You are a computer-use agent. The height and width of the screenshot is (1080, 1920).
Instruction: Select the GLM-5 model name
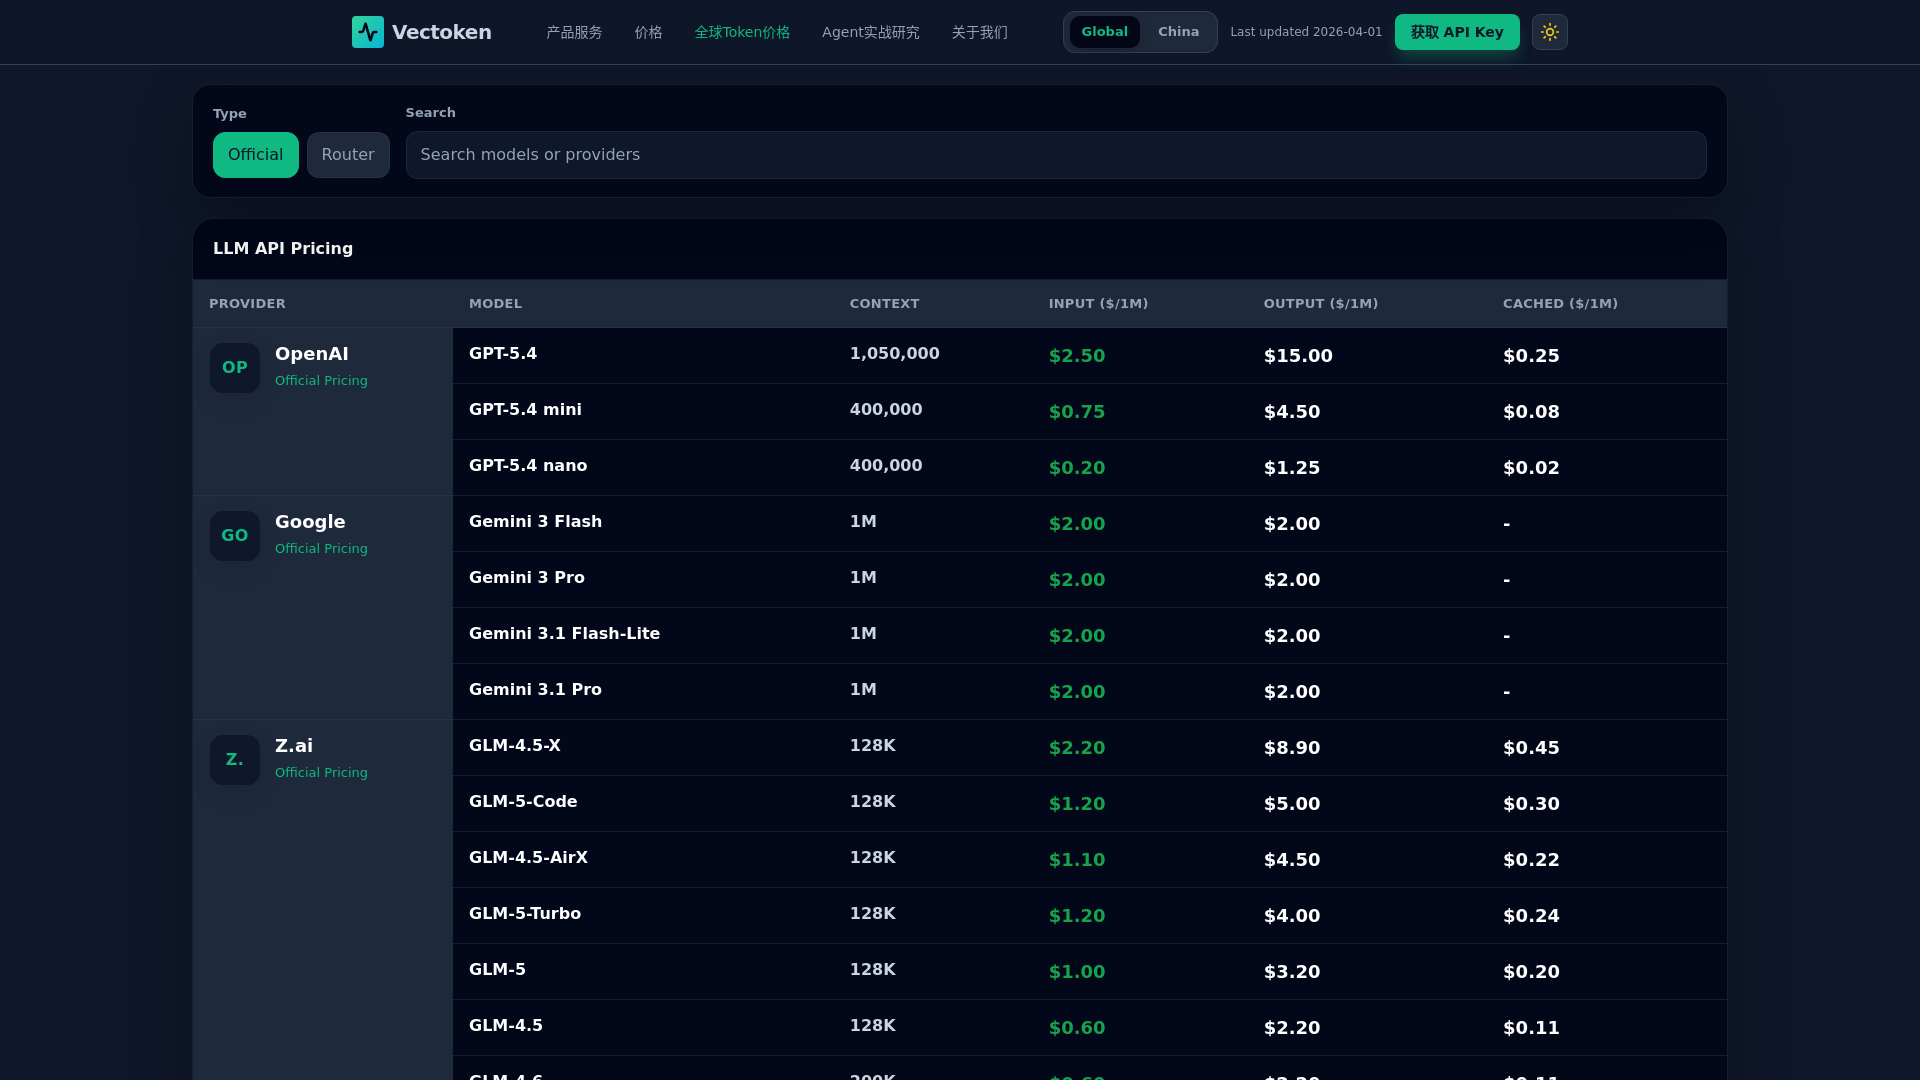[x=497, y=970]
